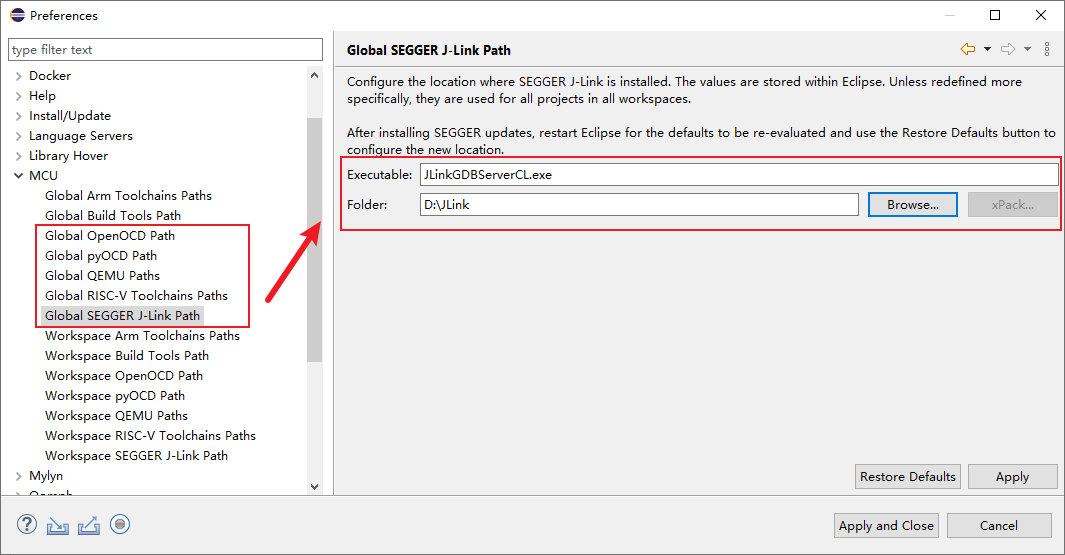The width and height of the screenshot is (1065, 555).
Task: Select Global Build Tools Path
Action: tap(113, 215)
